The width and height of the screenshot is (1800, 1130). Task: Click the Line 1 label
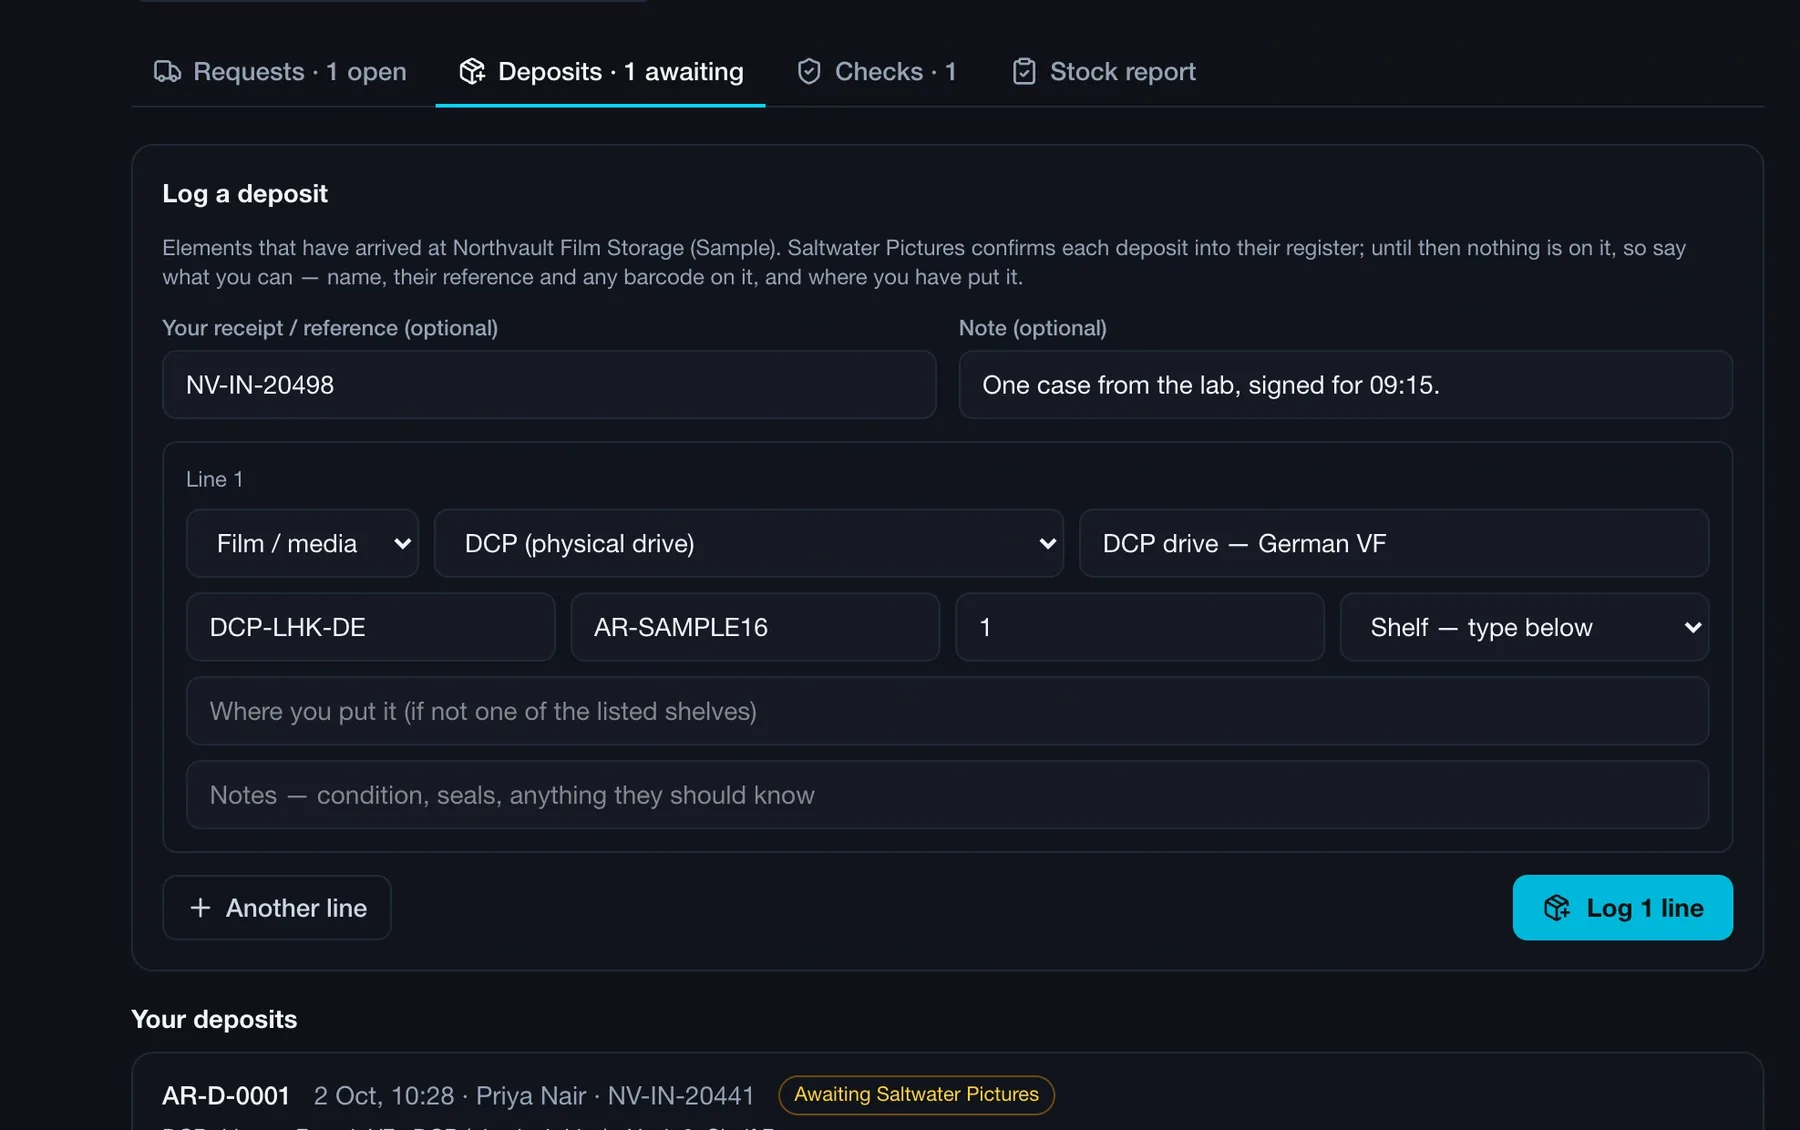[x=214, y=480]
